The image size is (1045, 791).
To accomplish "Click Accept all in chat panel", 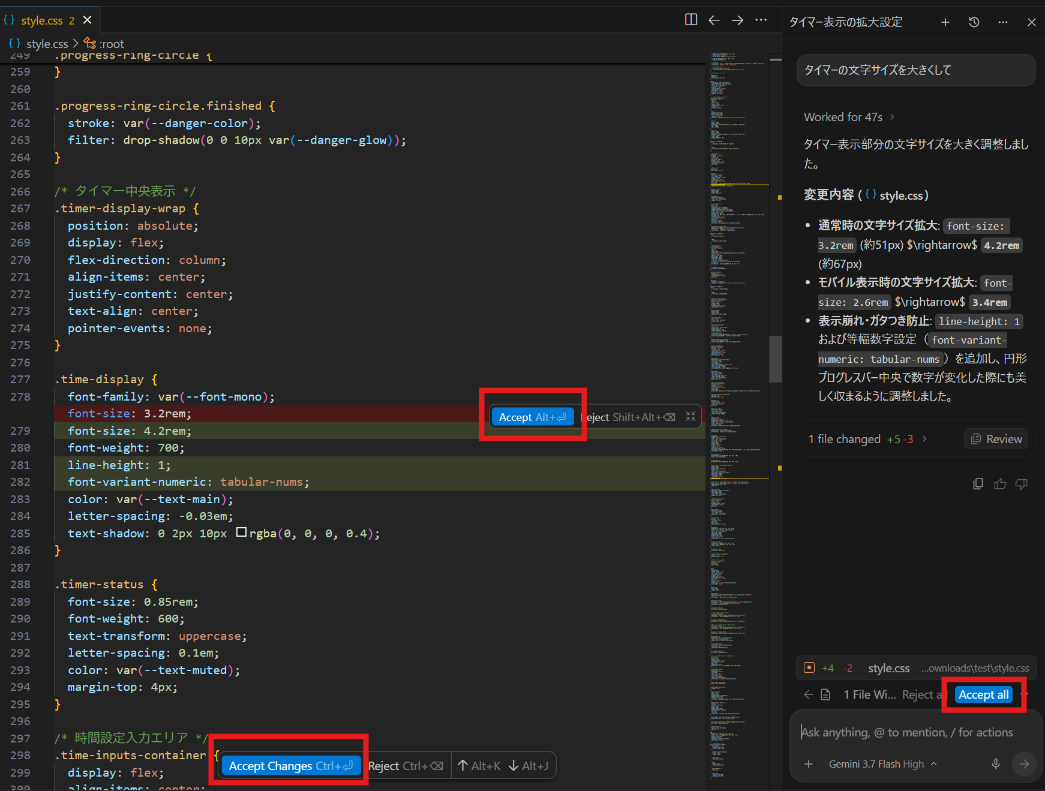I will pos(983,694).
